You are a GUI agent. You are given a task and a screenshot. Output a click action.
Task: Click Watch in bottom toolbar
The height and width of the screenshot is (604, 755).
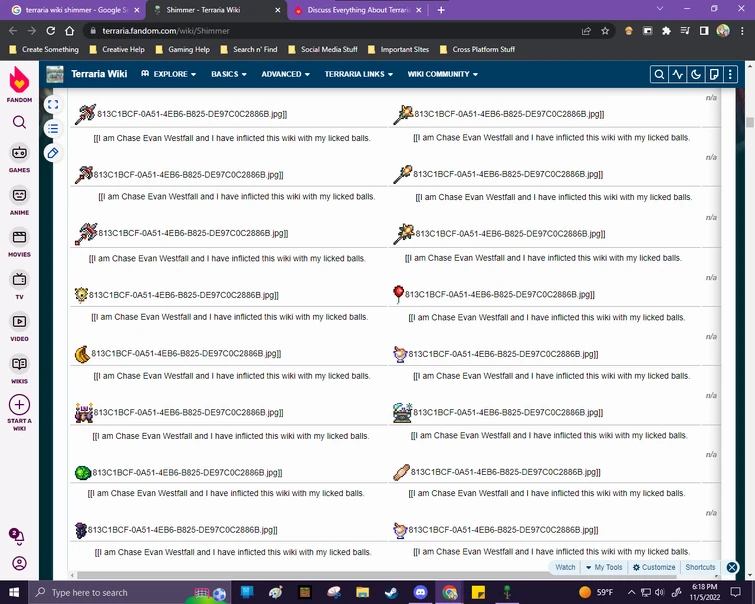pyautogui.click(x=565, y=567)
